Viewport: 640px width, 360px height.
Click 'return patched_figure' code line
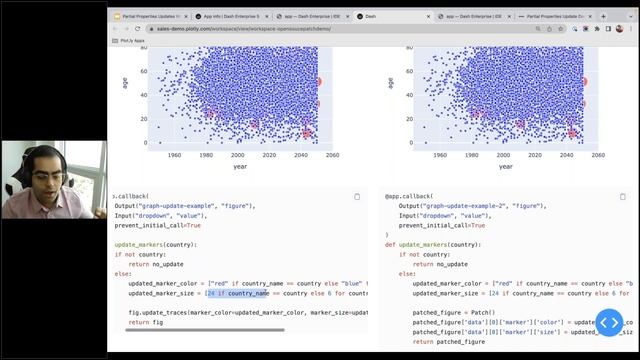click(449, 342)
